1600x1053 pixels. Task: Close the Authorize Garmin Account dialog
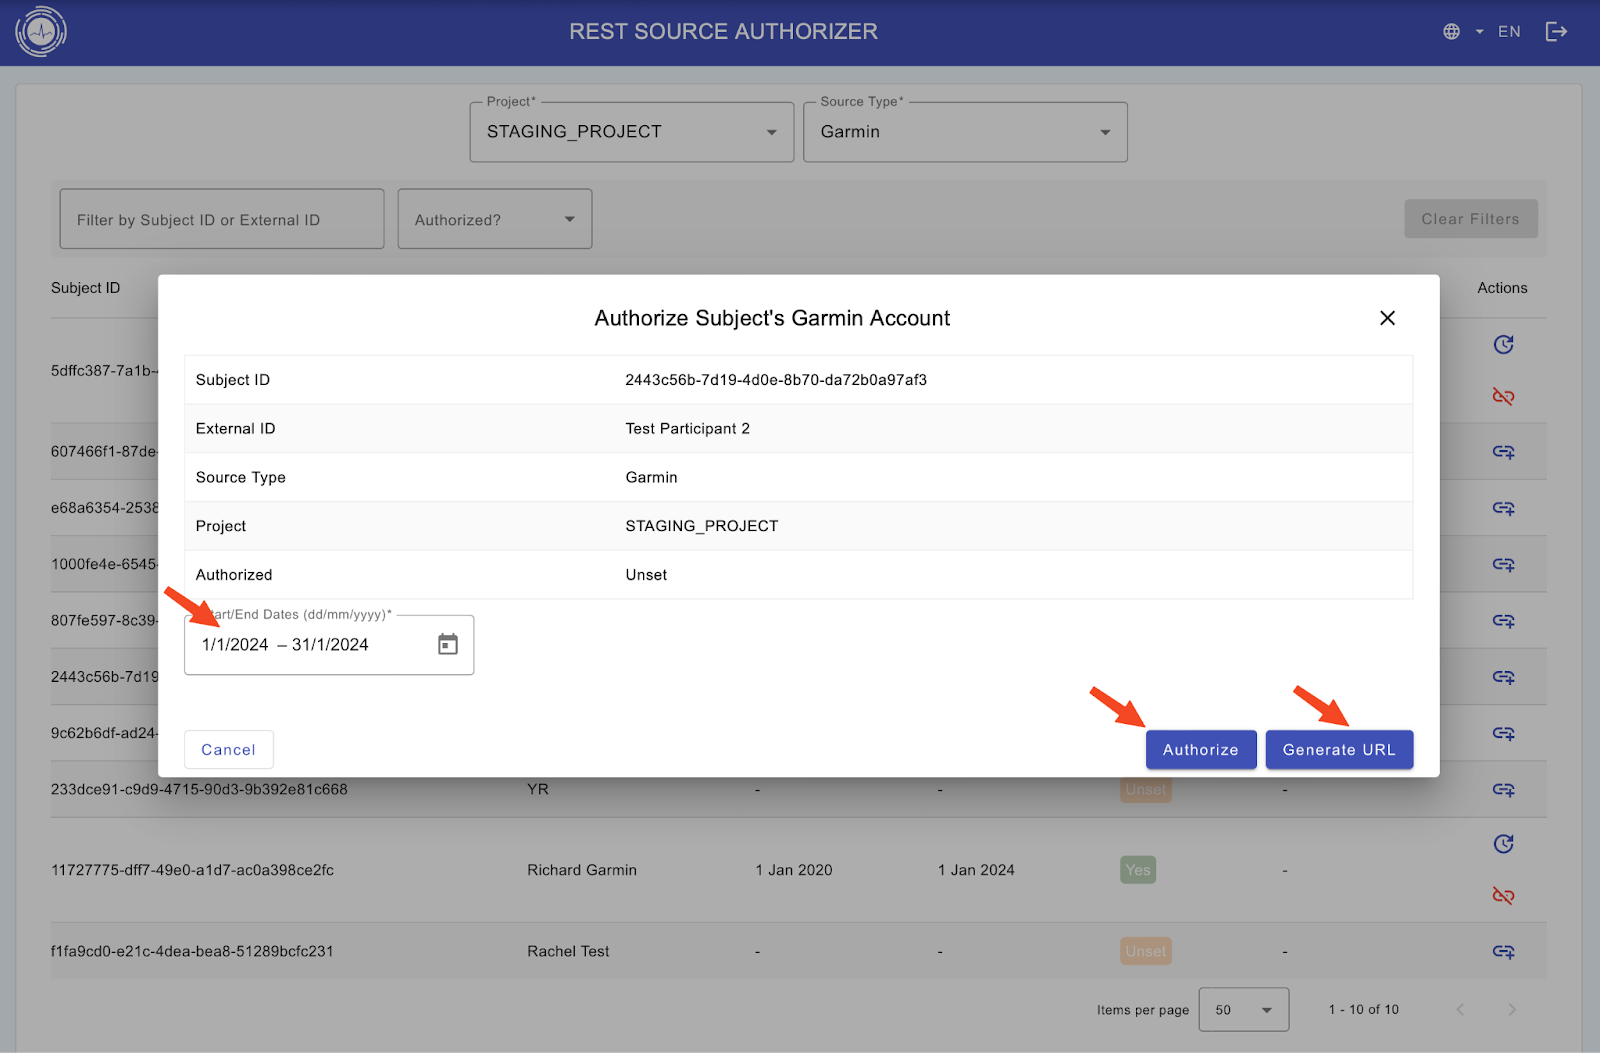[x=1387, y=318]
